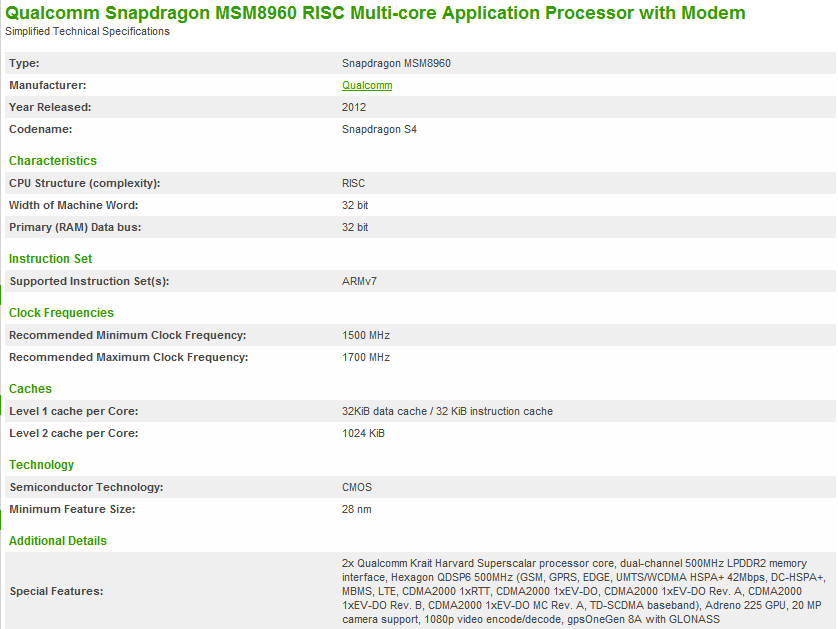Viewport: 838px width, 629px height.
Task: Select the 'Type:' row label
Action: [24, 63]
